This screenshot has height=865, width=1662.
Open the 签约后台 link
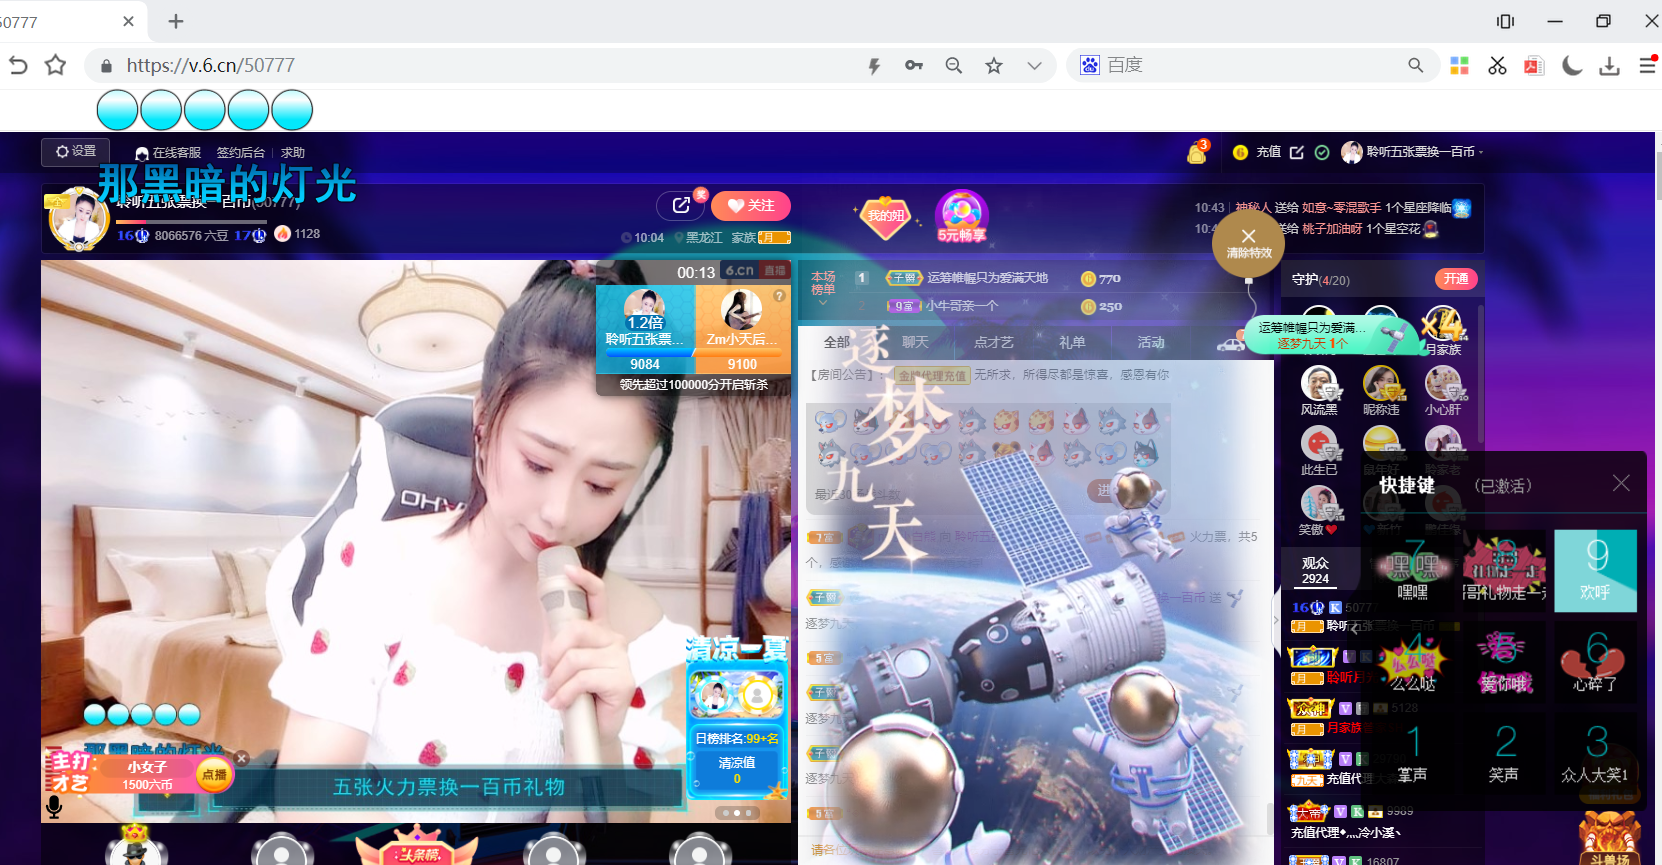pos(241,153)
